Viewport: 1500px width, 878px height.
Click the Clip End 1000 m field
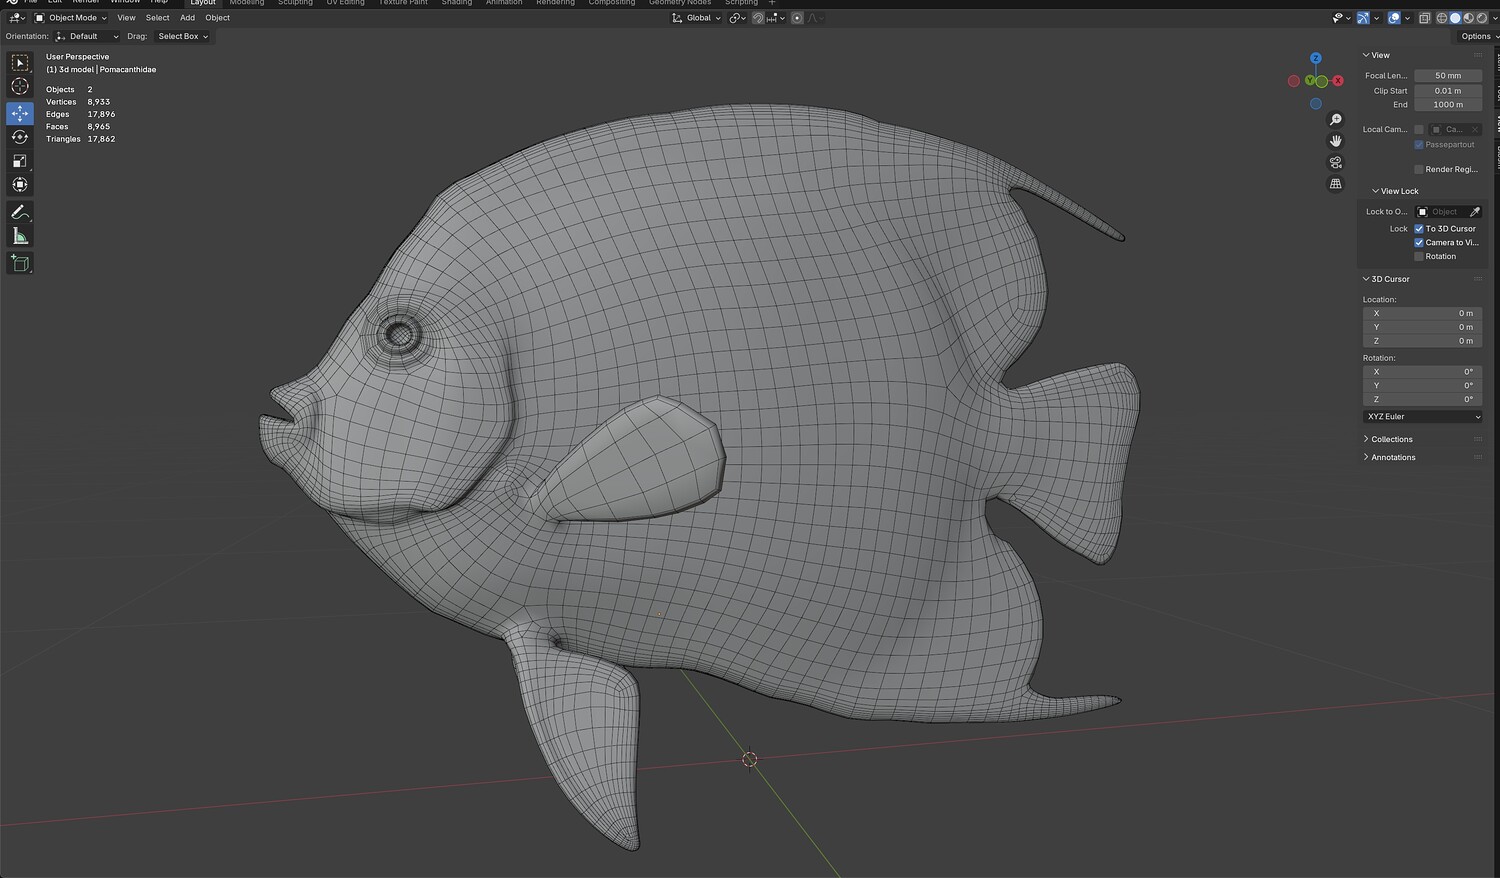pyautogui.click(x=1448, y=105)
